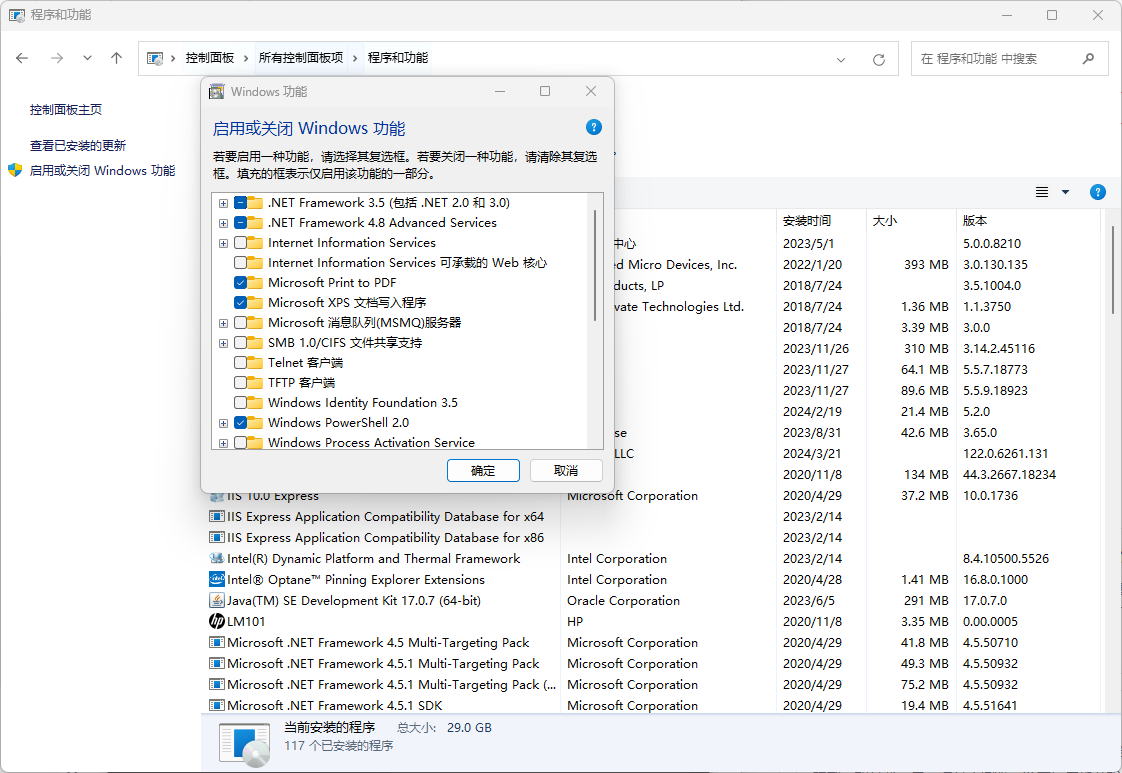Viewport: 1122px width, 773px height.
Task: Click the control panel icon in address bar
Action: 155,59
